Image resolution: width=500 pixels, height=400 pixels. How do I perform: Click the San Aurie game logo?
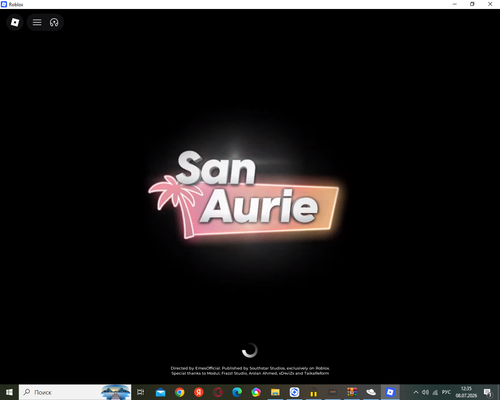click(x=244, y=194)
